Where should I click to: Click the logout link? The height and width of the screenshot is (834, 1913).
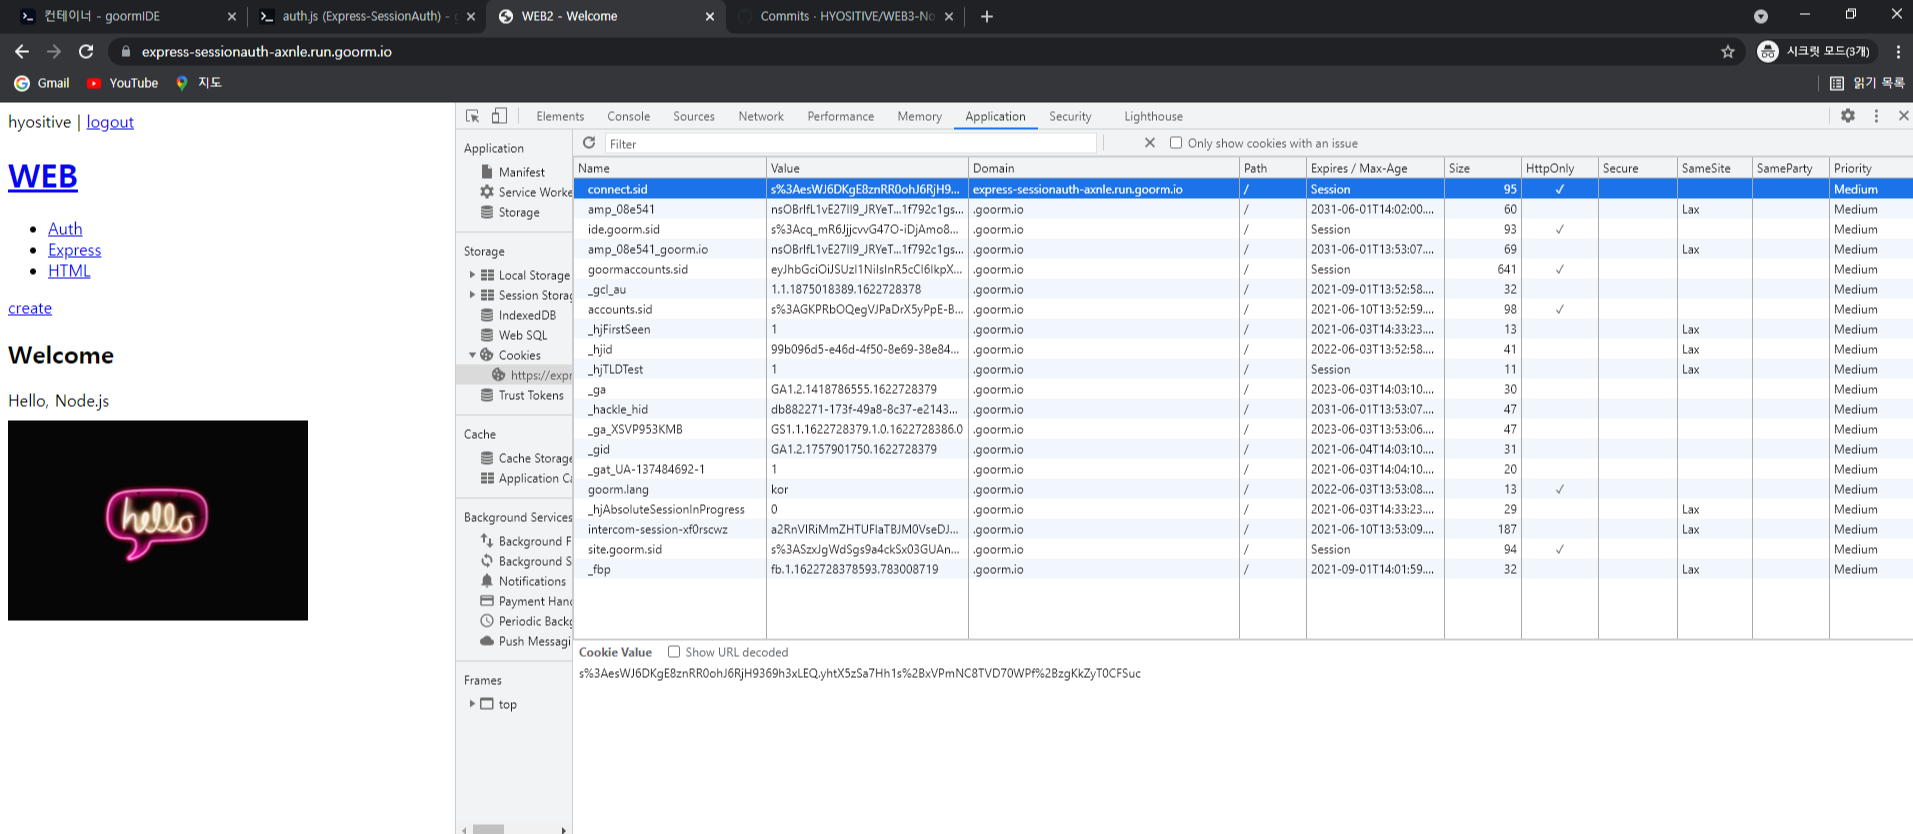pos(110,122)
